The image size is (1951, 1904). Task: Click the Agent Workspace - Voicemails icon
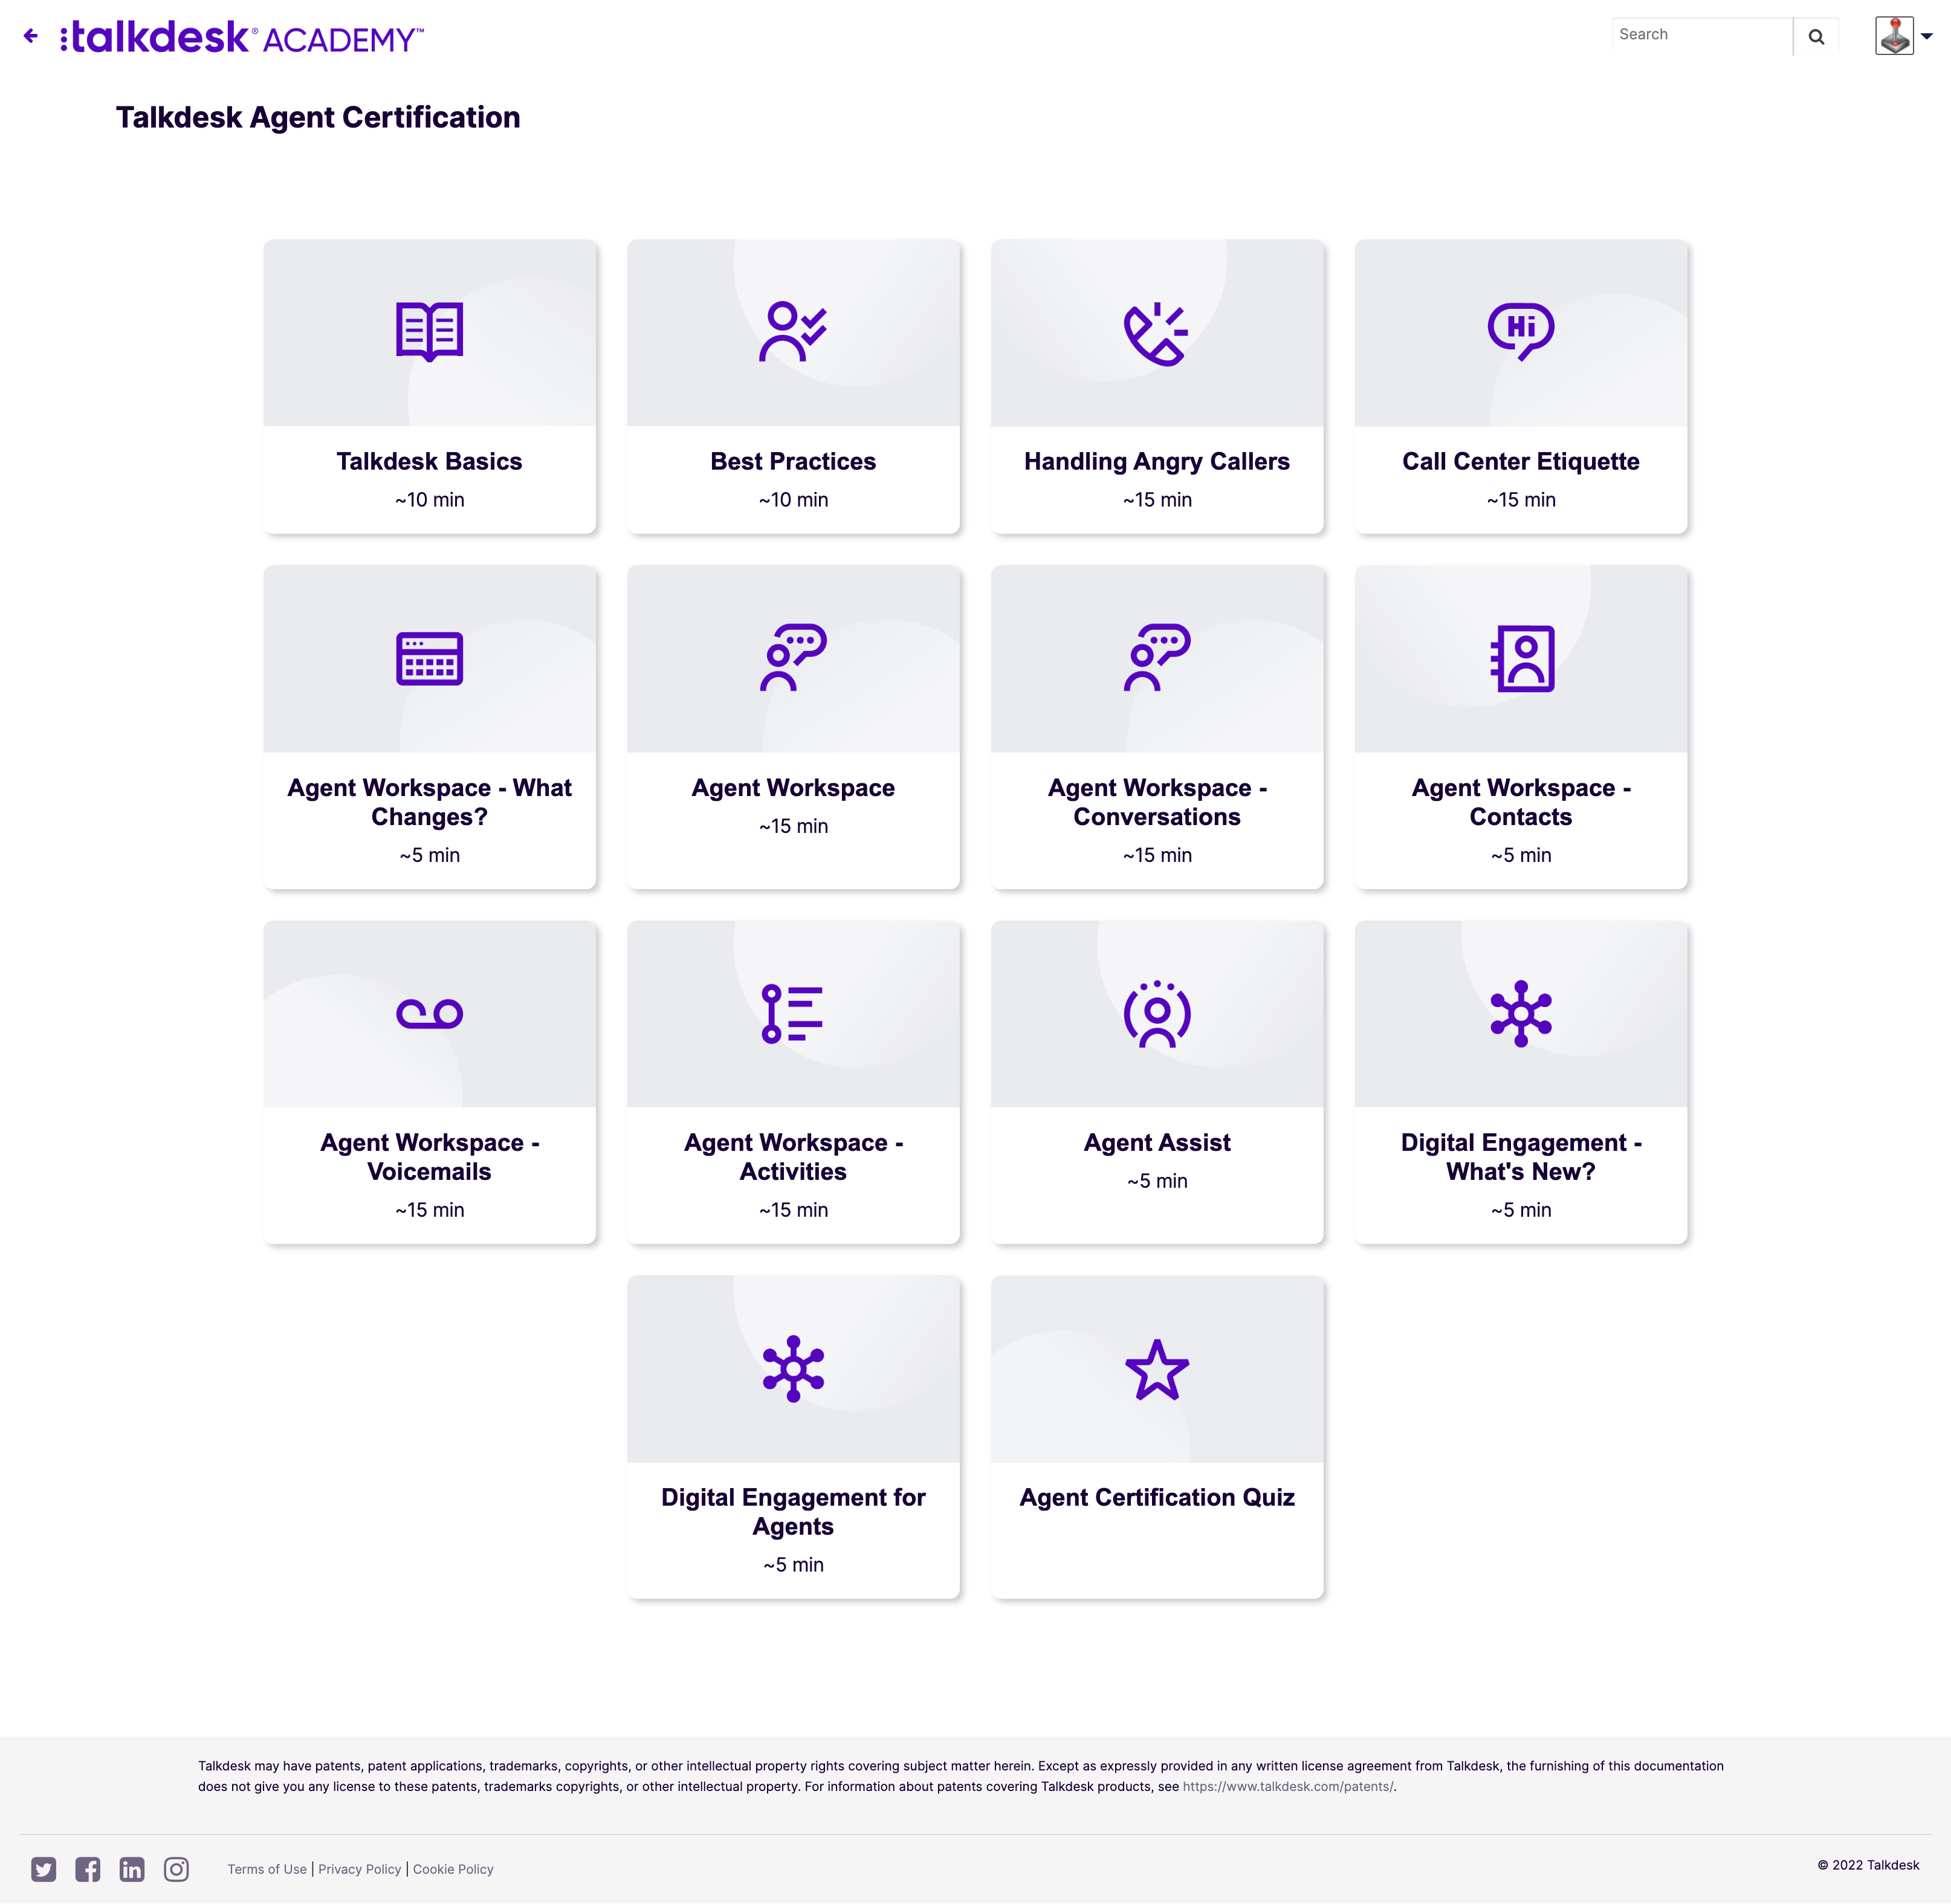click(x=429, y=1013)
